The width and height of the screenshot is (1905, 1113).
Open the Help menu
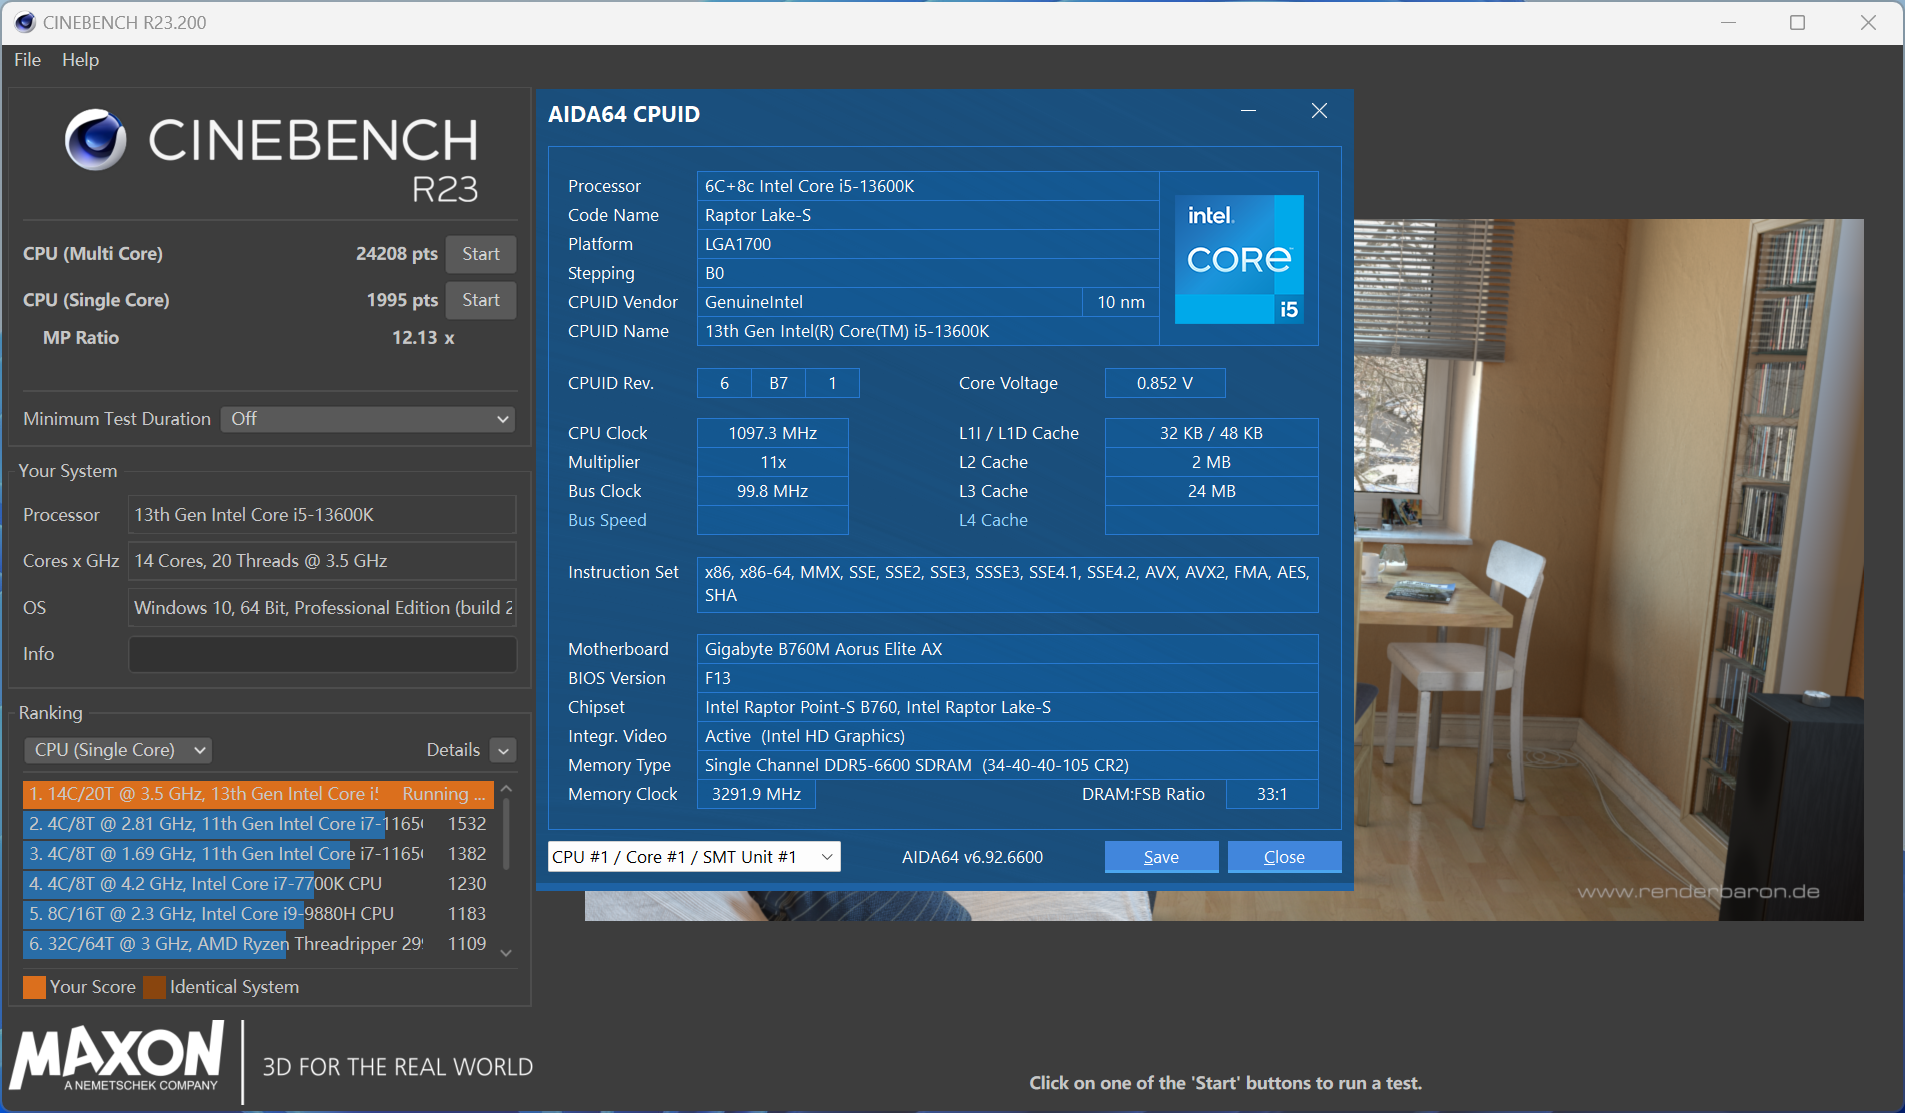coord(80,60)
